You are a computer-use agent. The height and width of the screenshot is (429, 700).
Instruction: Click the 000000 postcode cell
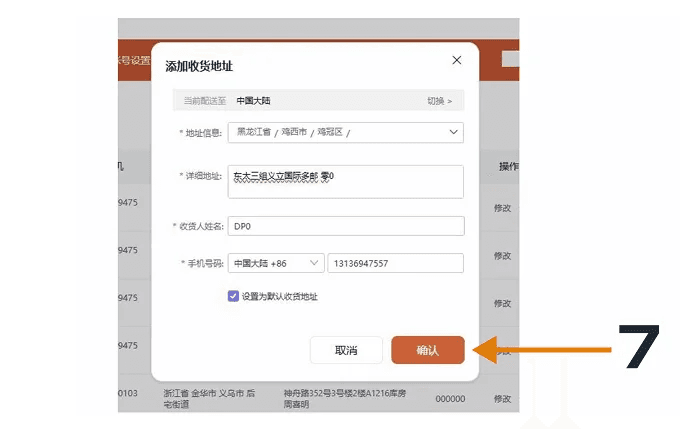(x=450, y=399)
